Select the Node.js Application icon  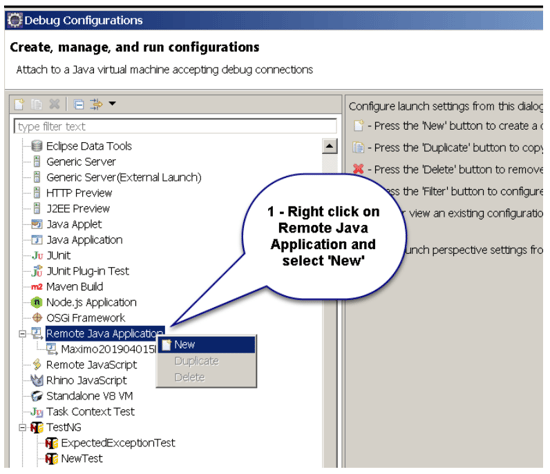click(37, 302)
